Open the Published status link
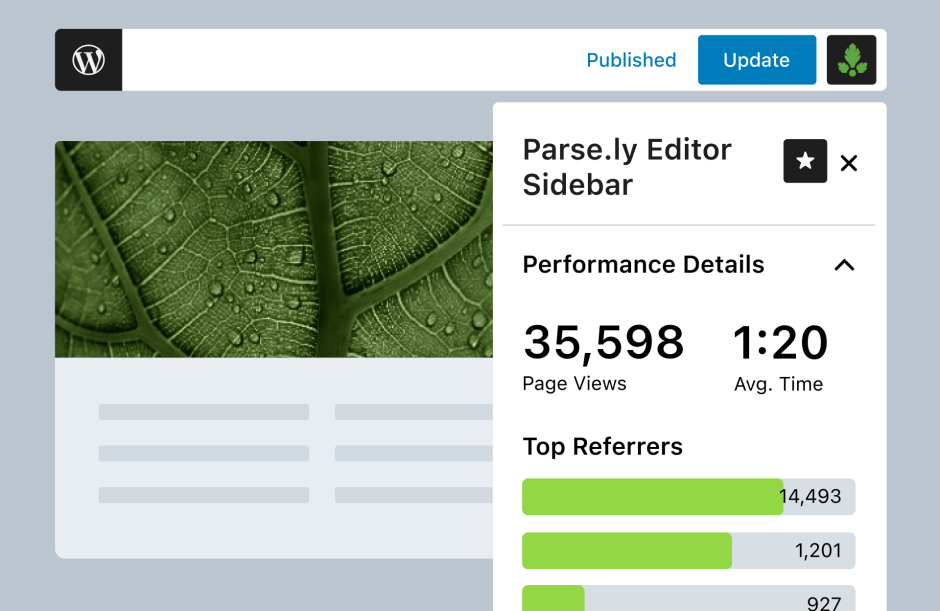The image size is (940, 611). click(x=631, y=60)
